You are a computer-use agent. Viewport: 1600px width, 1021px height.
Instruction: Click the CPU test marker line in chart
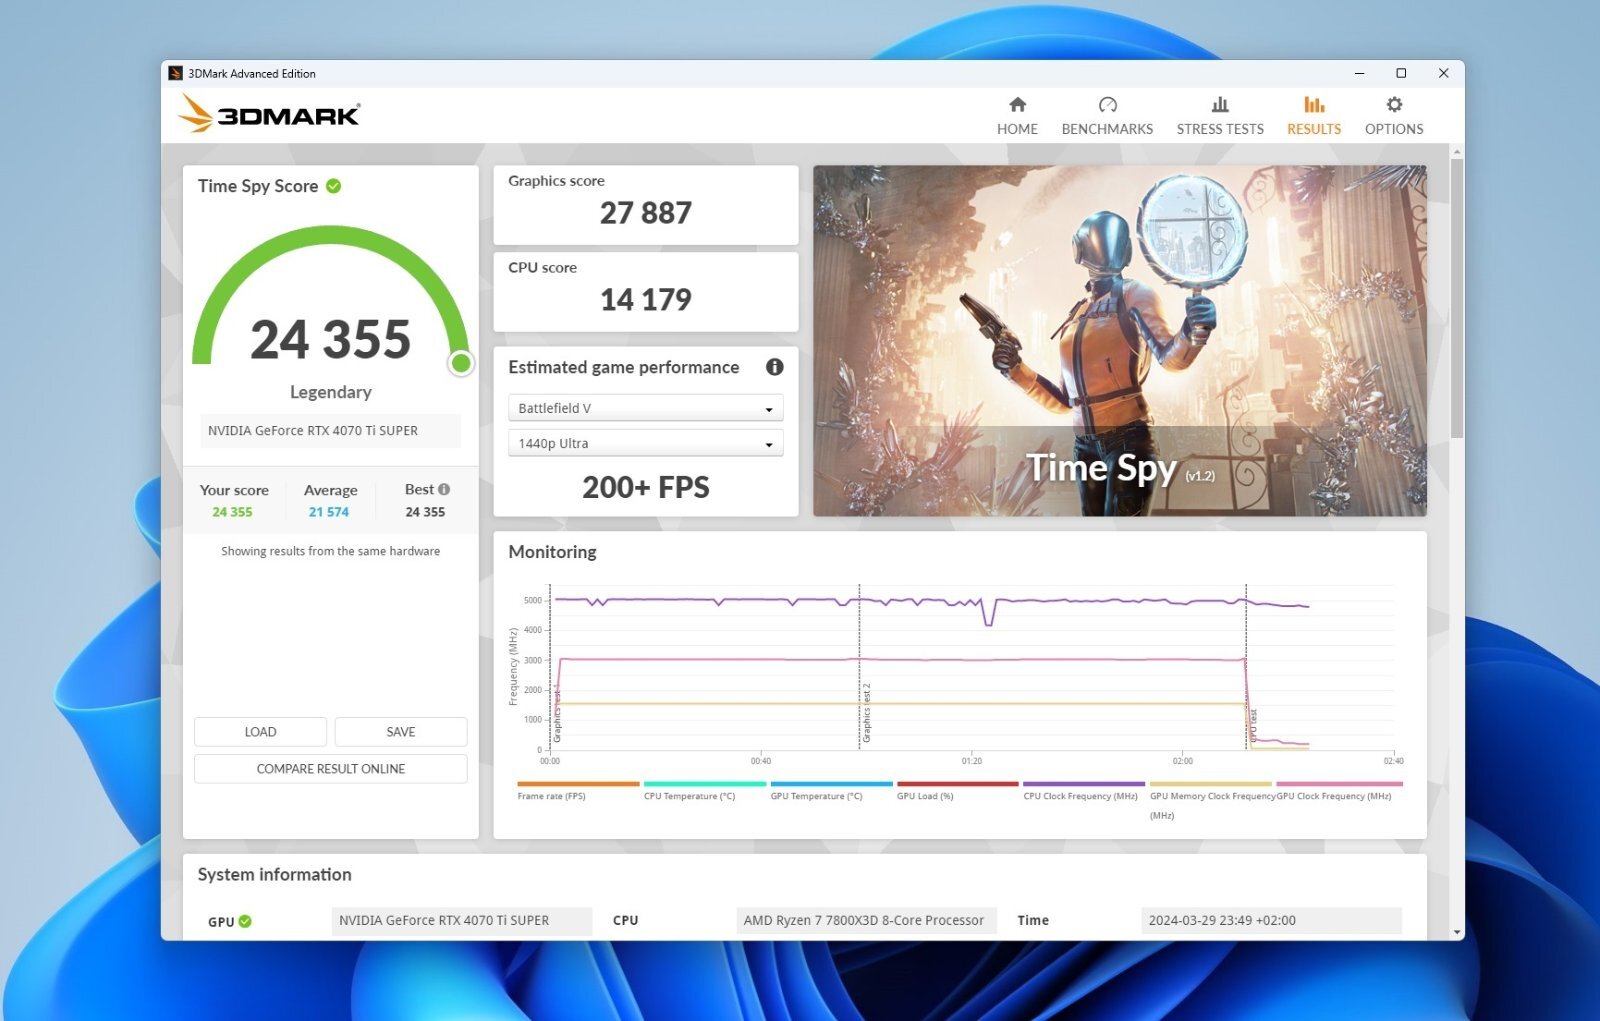pyautogui.click(x=1246, y=667)
